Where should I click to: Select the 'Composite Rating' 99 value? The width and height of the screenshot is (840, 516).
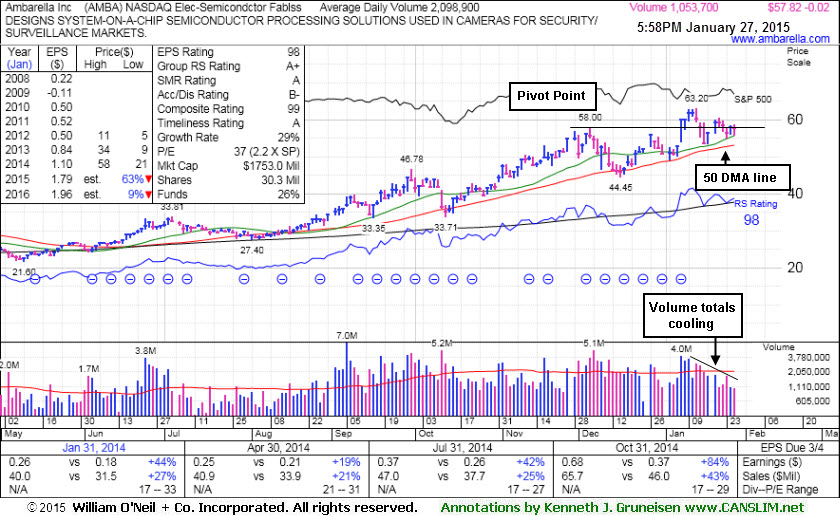pyautogui.click(x=293, y=109)
